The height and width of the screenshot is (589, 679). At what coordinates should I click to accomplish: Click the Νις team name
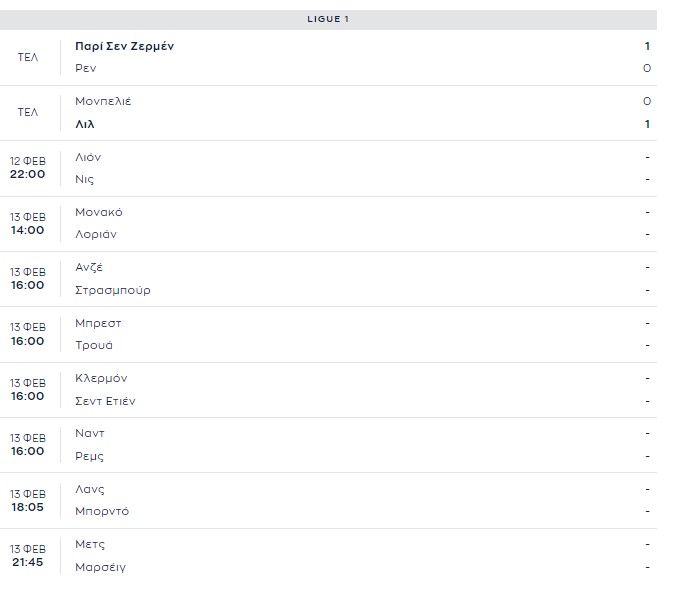coord(84,179)
